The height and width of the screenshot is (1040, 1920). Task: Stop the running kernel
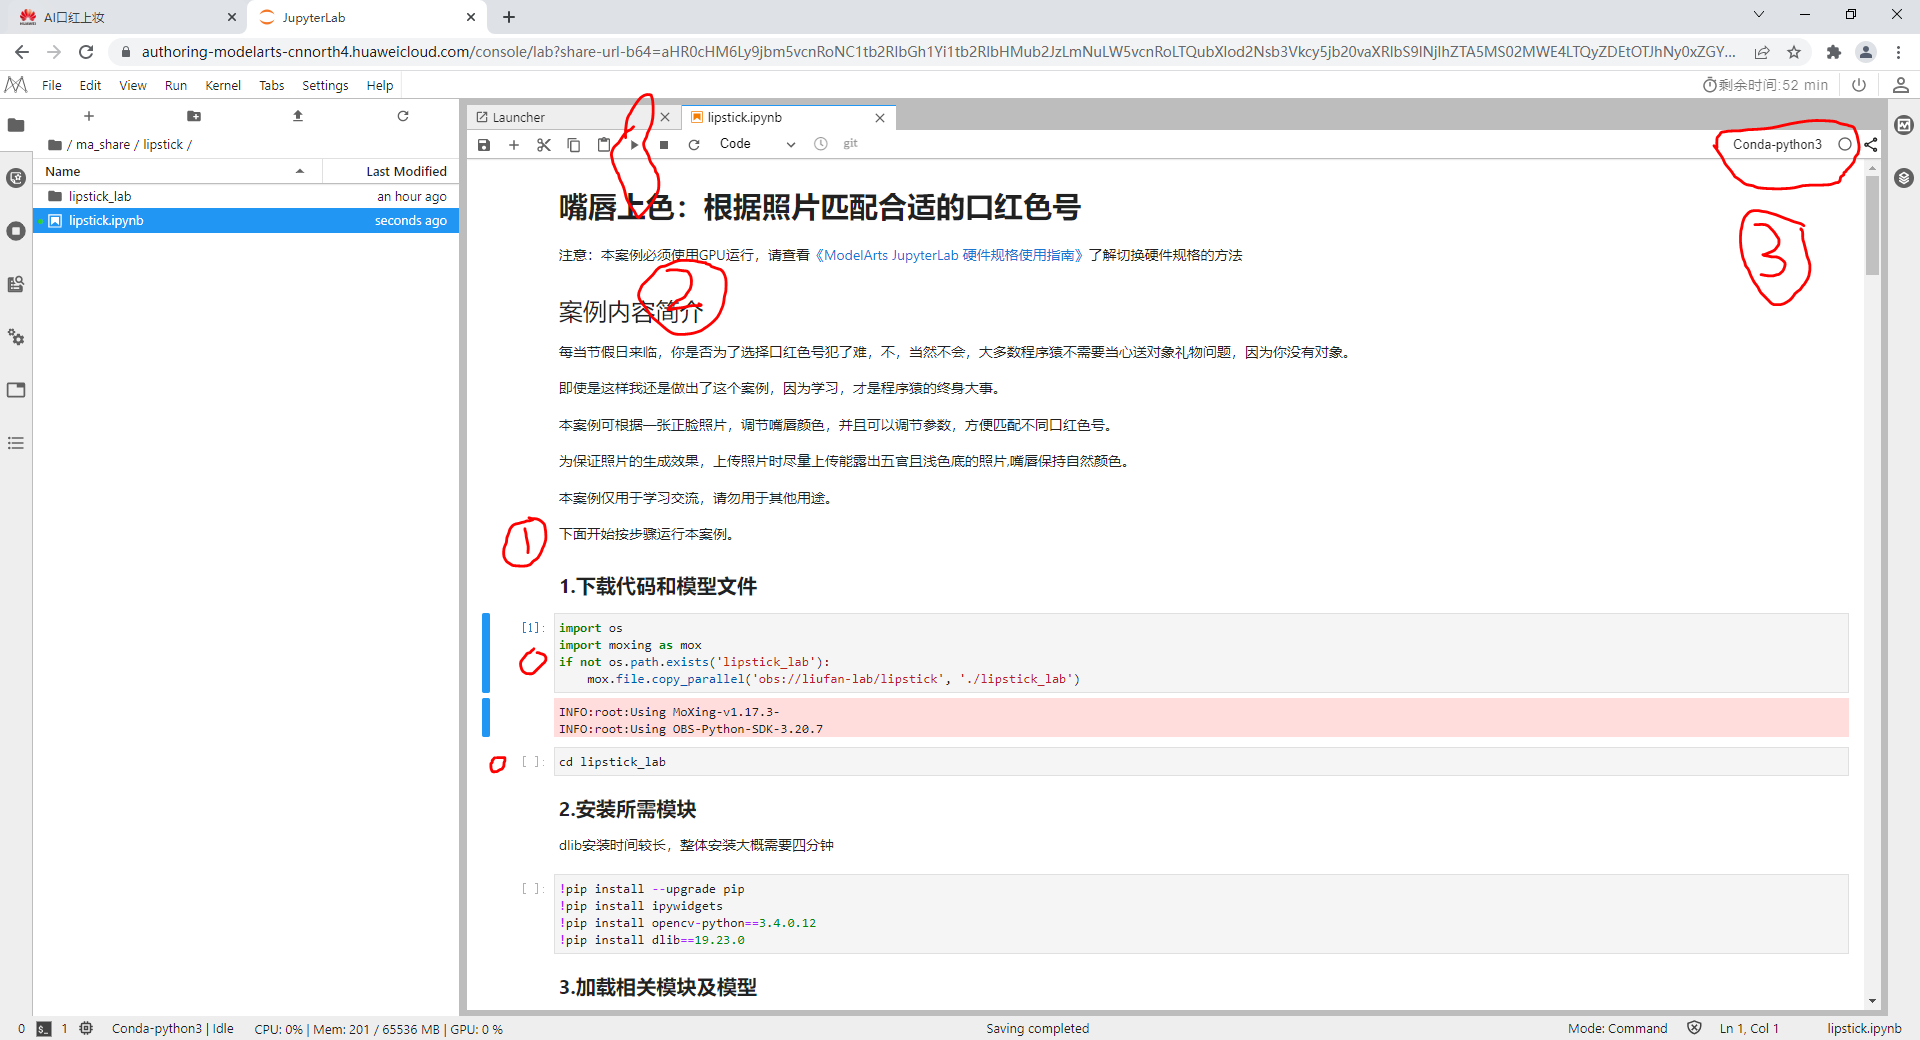[x=664, y=144]
